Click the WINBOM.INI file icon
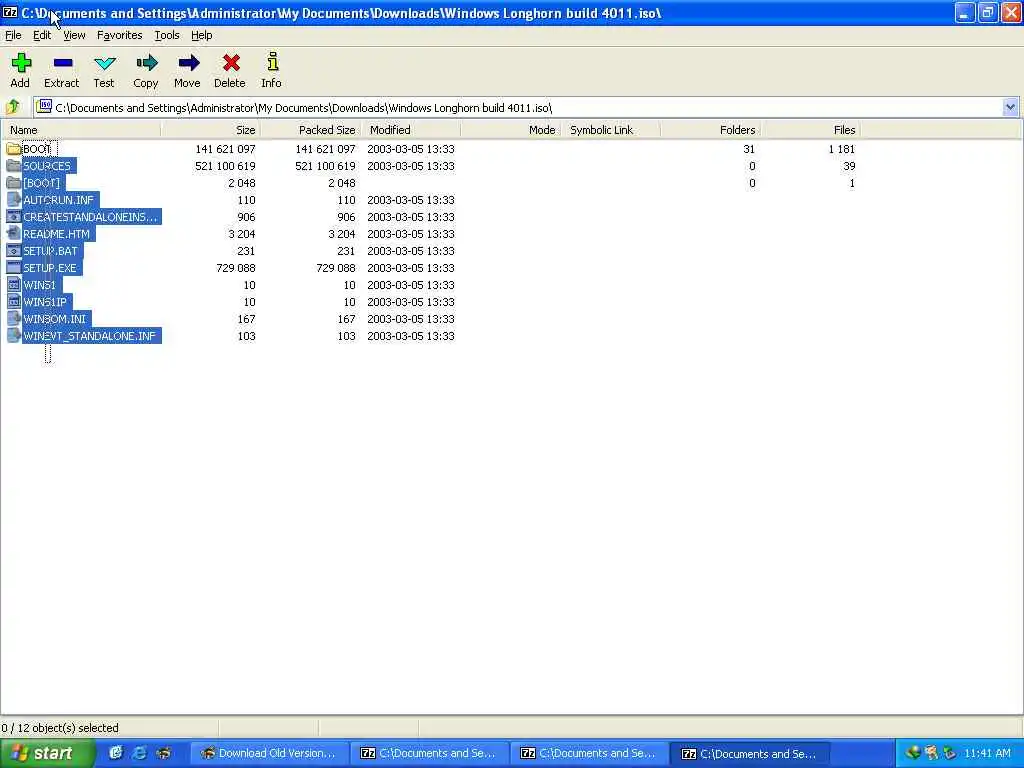Viewport: 1024px width, 768px height. click(13, 319)
